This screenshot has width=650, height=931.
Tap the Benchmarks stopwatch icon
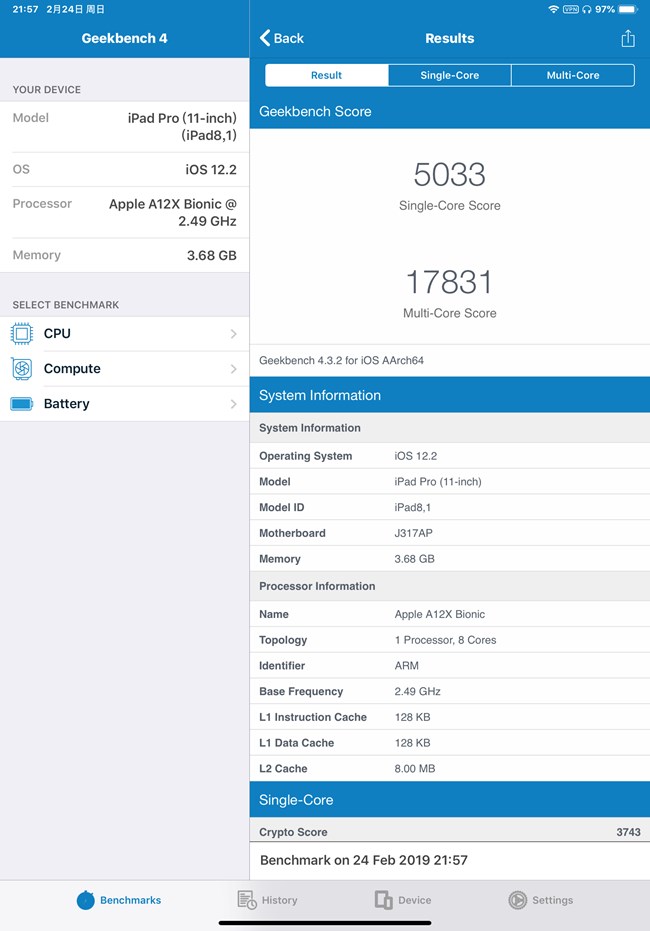point(86,900)
